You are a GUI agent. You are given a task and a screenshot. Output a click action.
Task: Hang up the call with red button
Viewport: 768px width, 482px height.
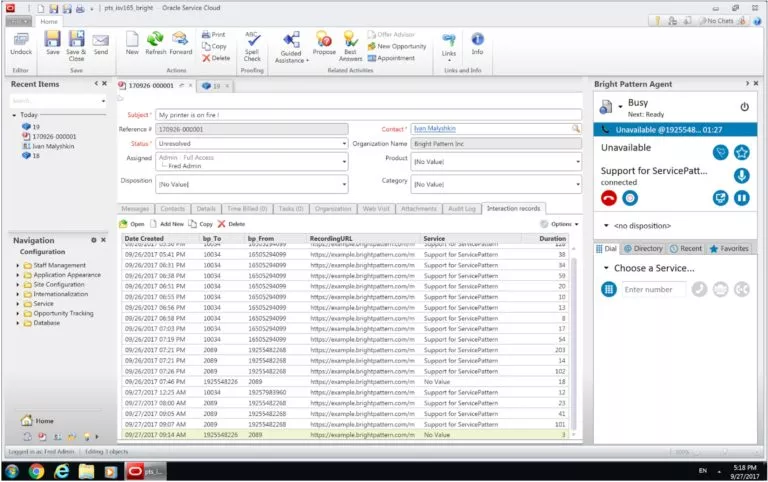pyautogui.click(x=609, y=198)
